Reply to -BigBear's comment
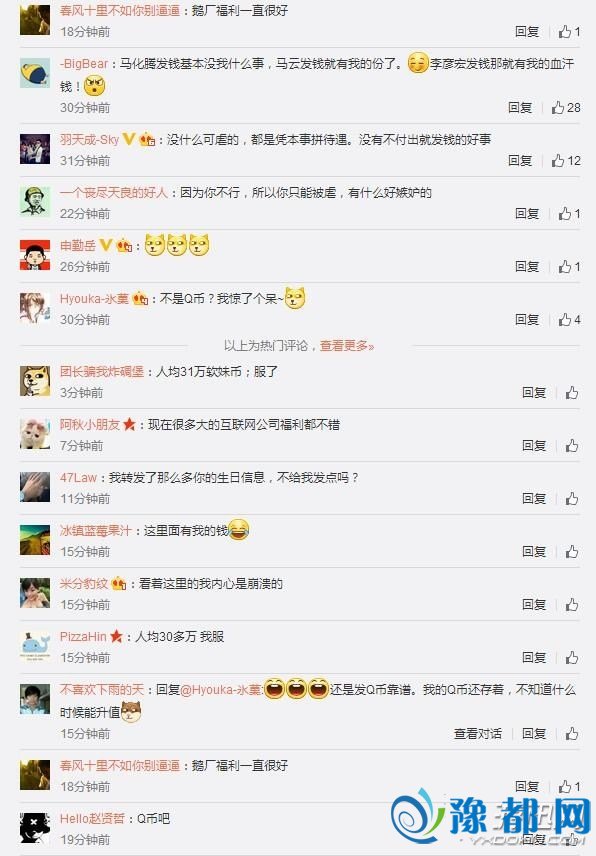Viewport: 596px width, 856px height. [520, 108]
